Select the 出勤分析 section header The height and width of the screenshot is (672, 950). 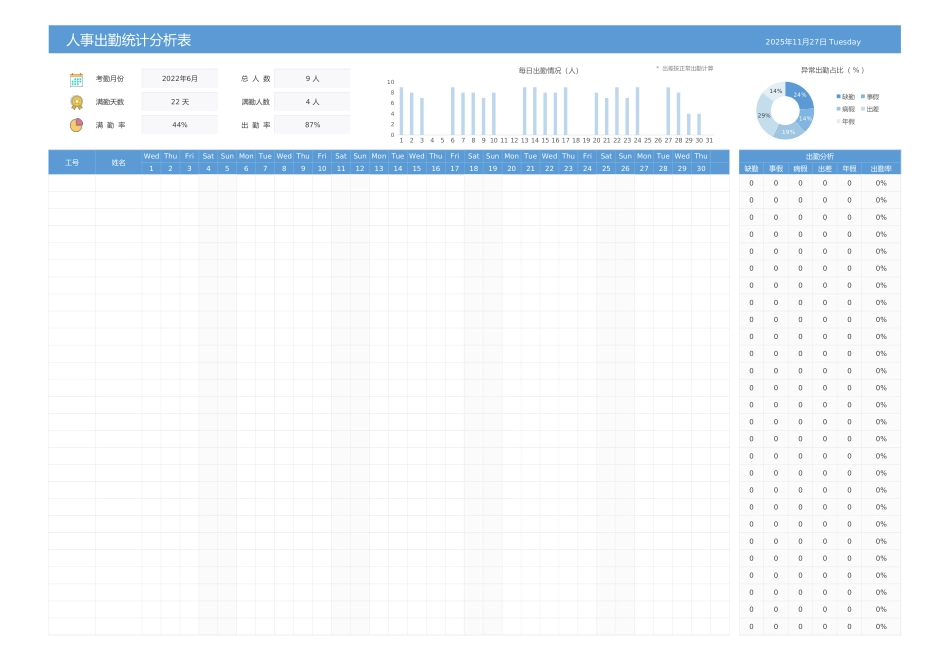point(819,156)
